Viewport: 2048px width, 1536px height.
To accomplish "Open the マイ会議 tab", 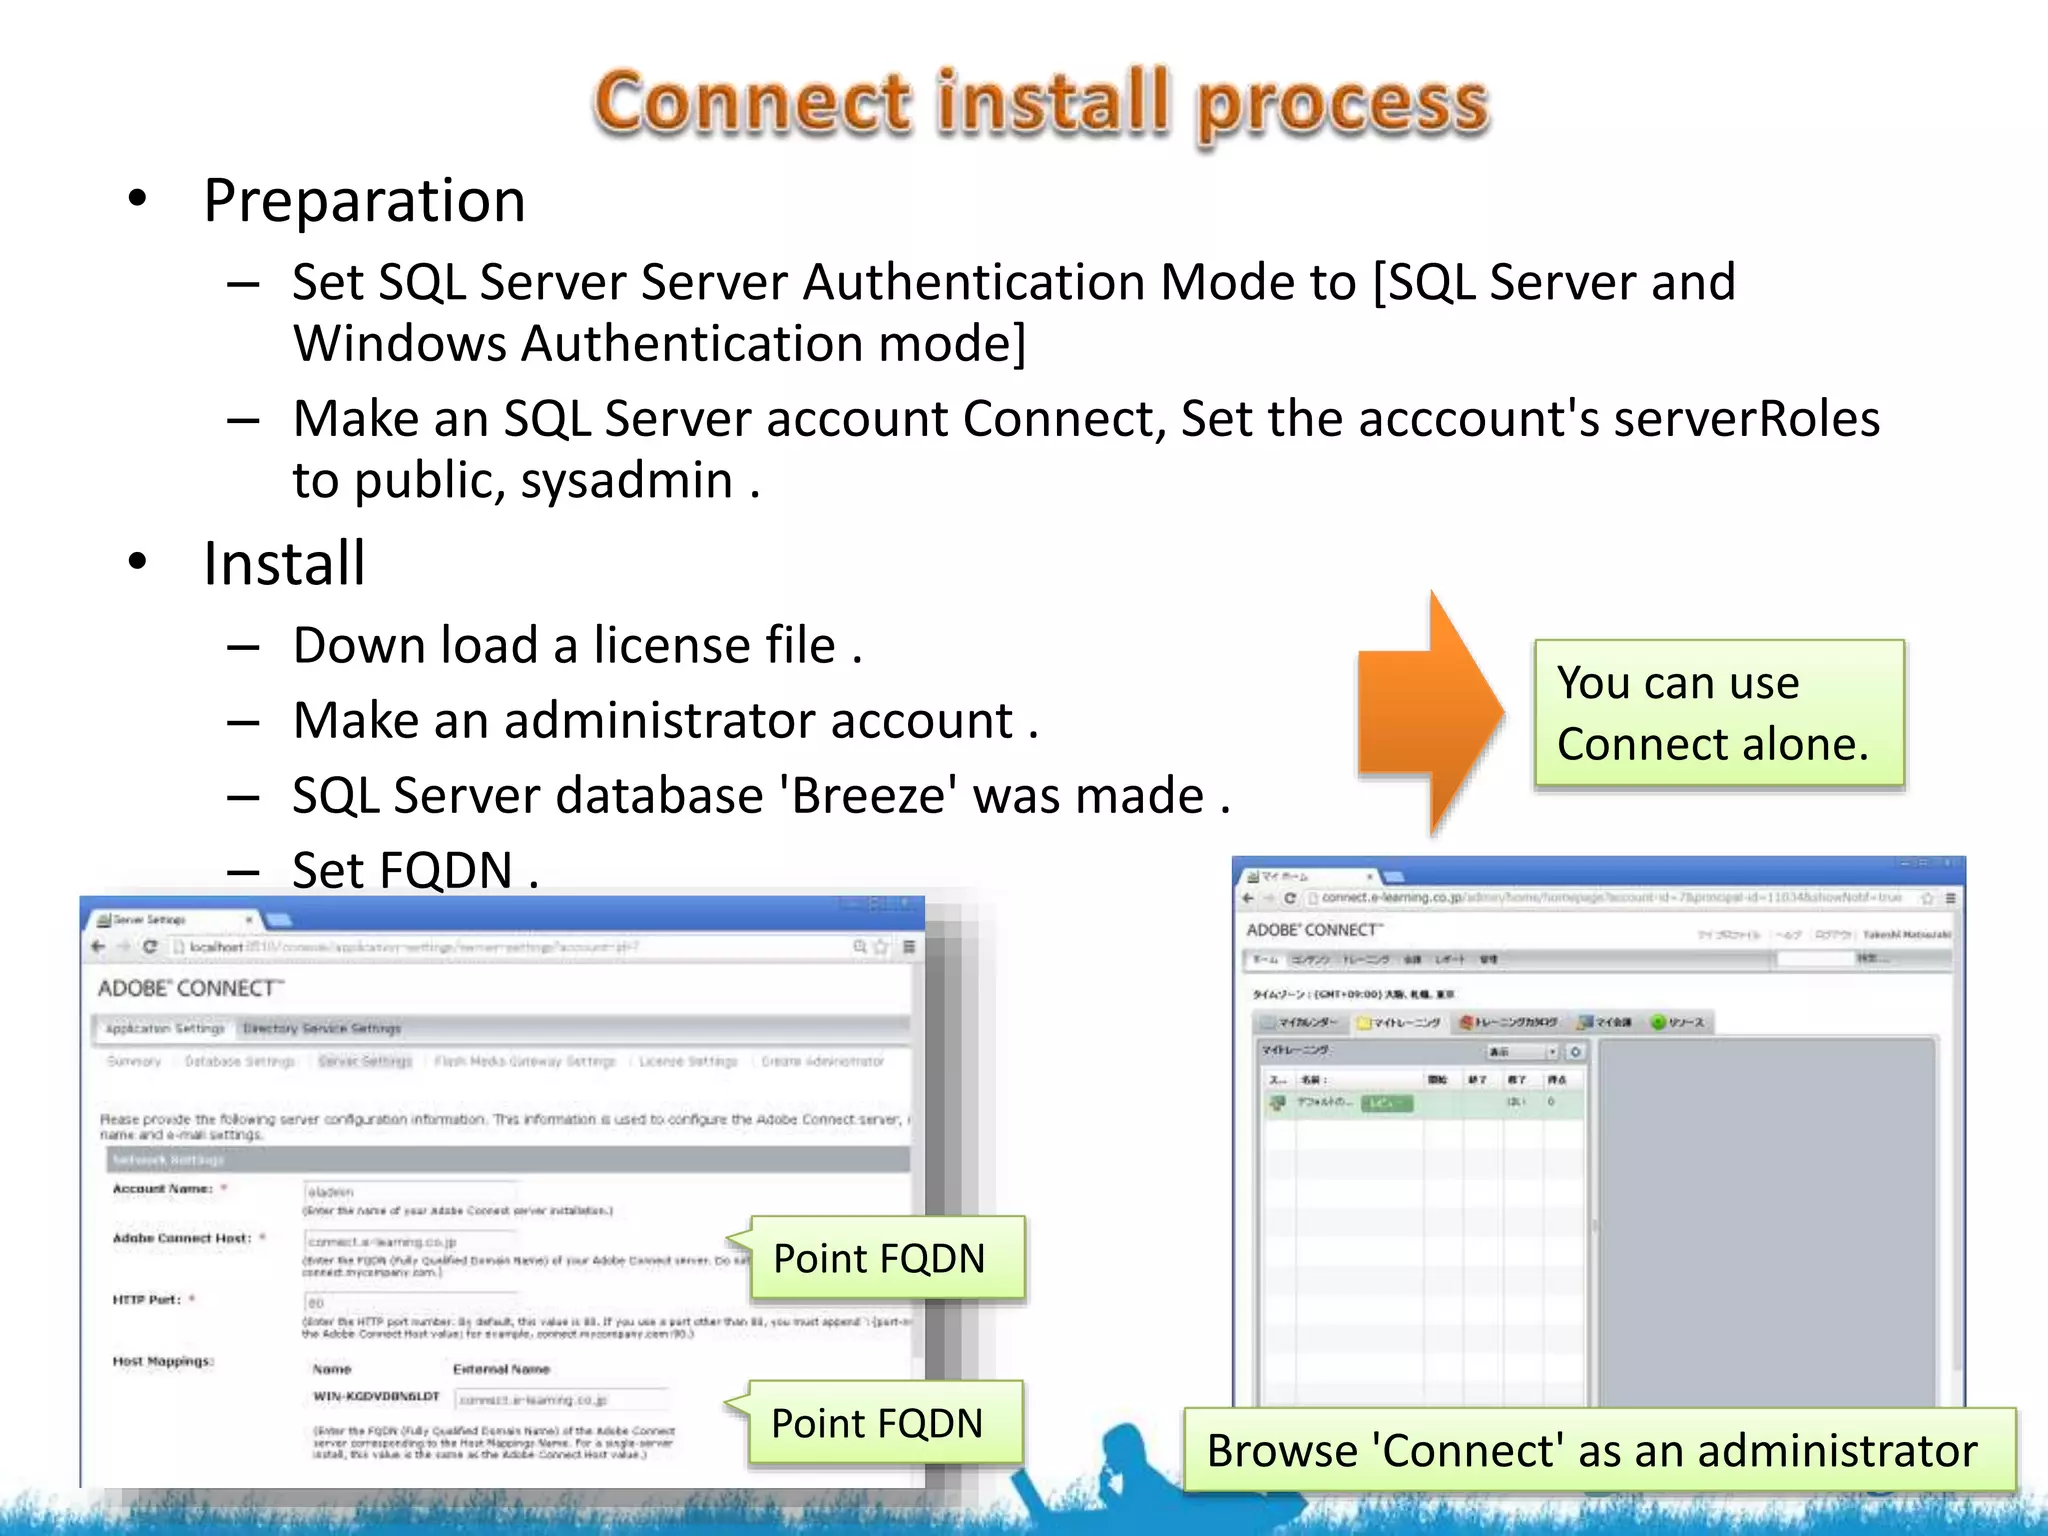I will [1605, 1022].
